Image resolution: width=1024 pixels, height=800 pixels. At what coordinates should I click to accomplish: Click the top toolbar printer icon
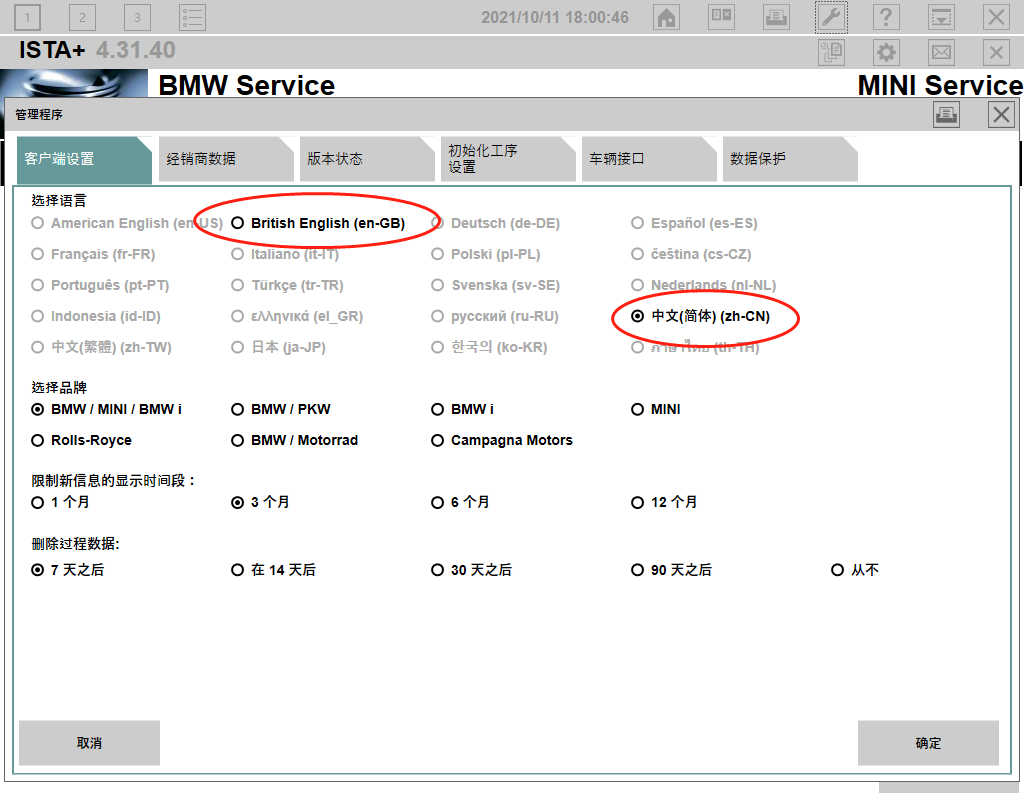click(776, 17)
